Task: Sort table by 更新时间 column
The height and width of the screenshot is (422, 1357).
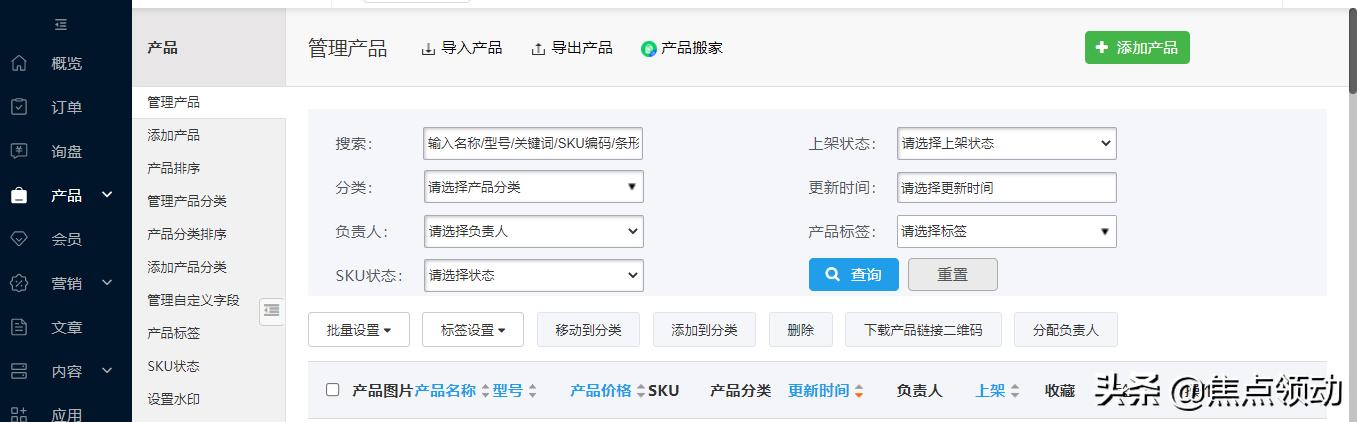Action: [x=819, y=391]
